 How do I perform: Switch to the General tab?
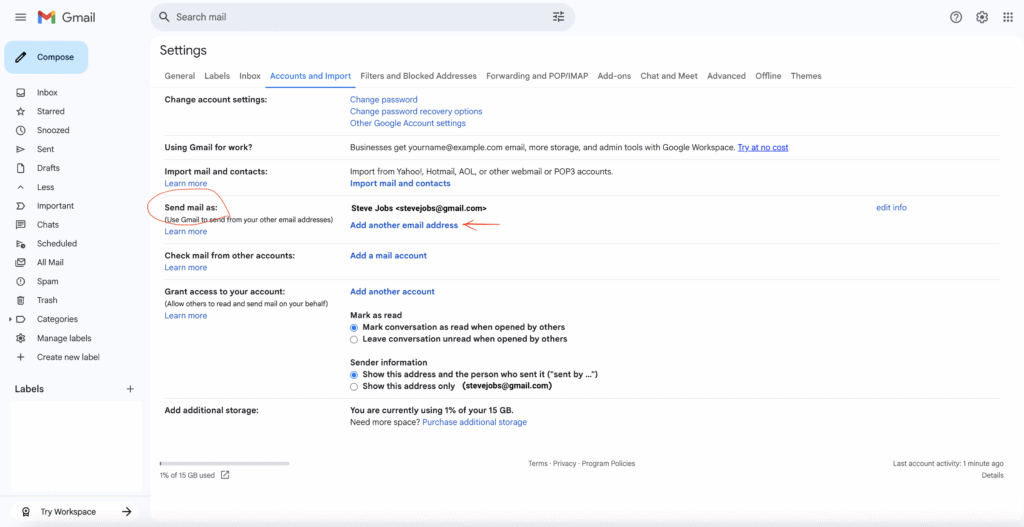(180, 76)
